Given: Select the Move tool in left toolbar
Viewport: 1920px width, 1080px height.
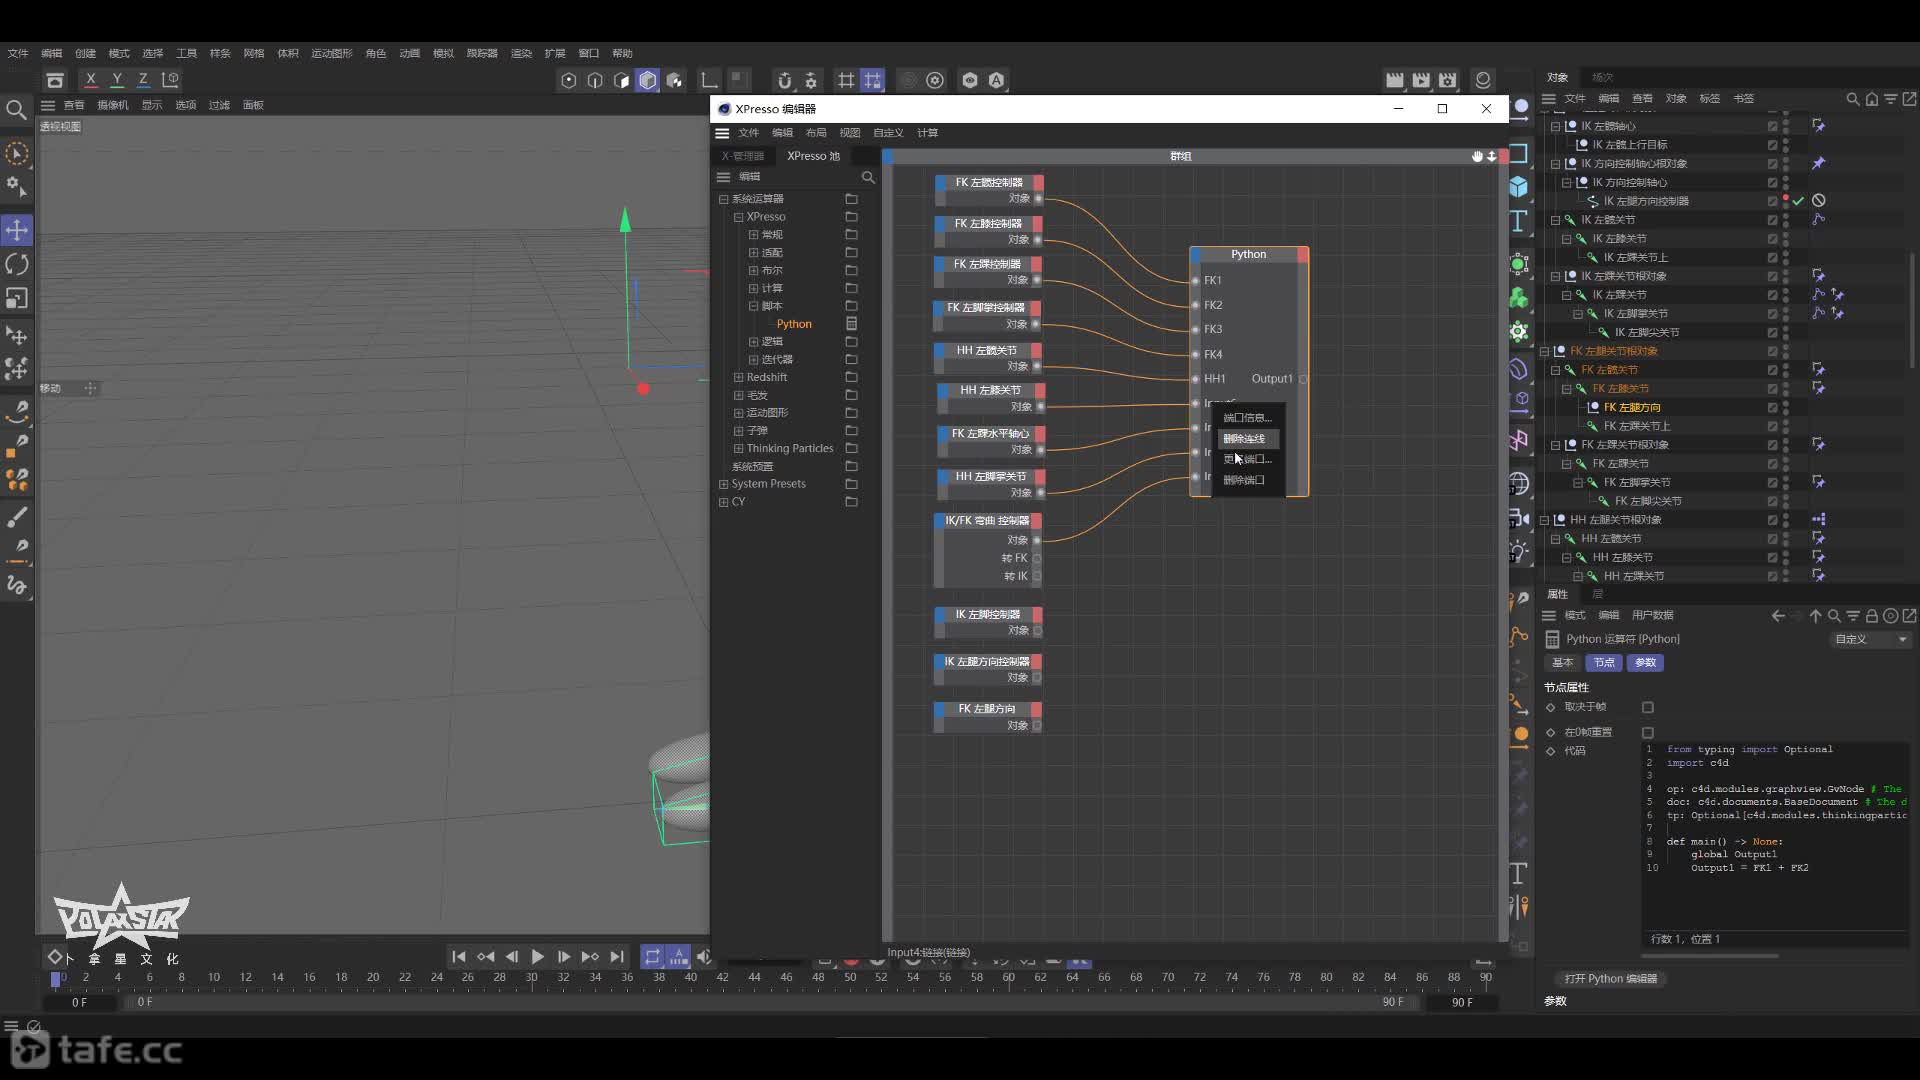Looking at the screenshot, I should click(x=17, y=230).
